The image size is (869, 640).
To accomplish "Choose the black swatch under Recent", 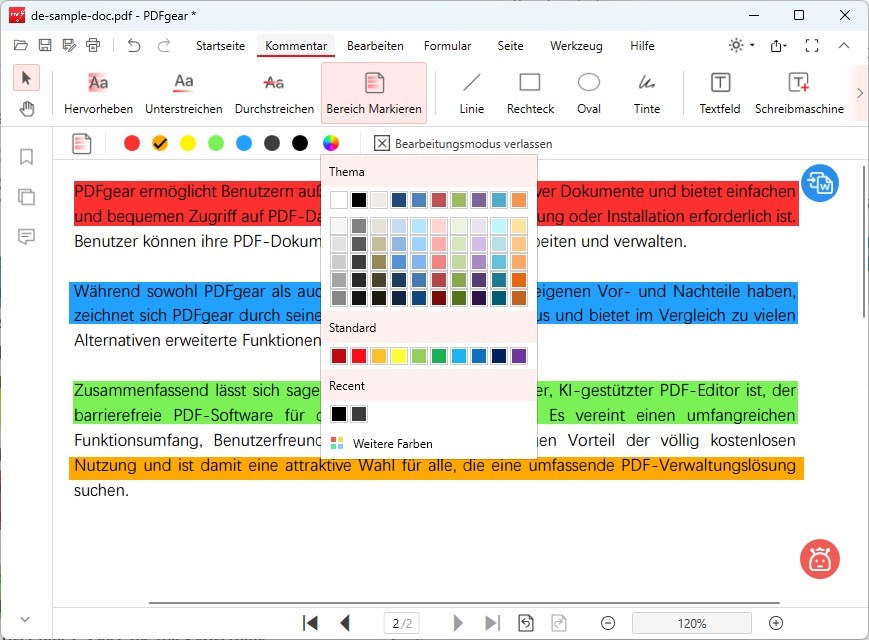I will click(x=339, y=414).
